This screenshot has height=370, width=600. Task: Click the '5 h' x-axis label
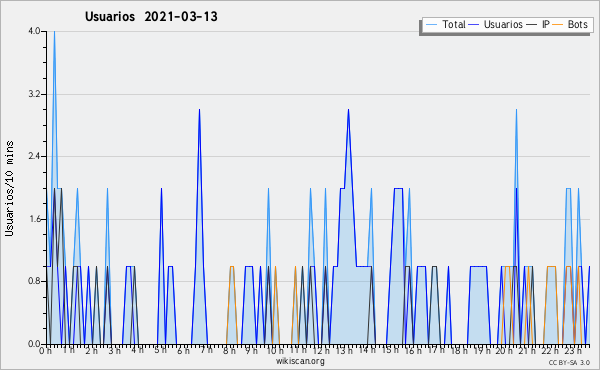coord(160,350)
